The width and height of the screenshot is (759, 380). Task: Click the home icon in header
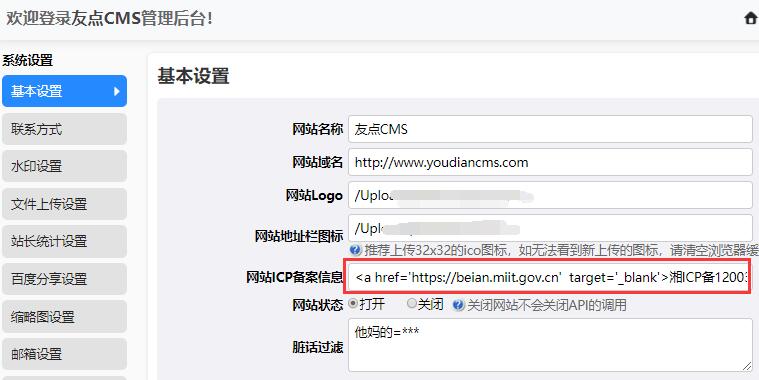(x=751, y=18)
